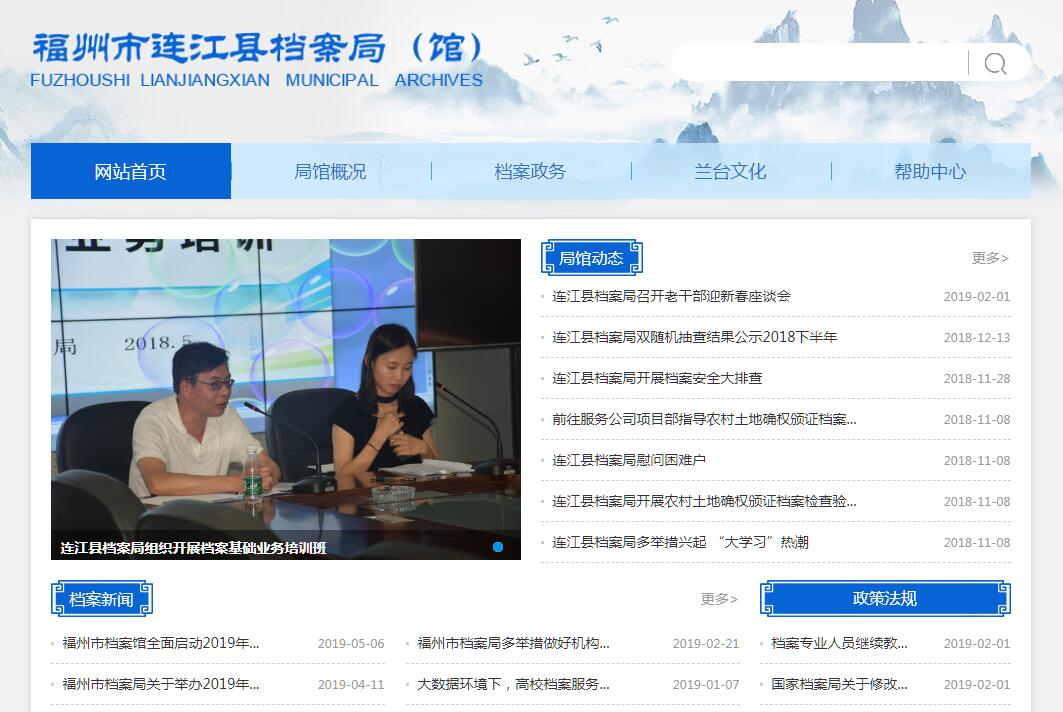
Task: Open news 大数据环境下，高校档案服务
Action: click(x=513, y=685)
